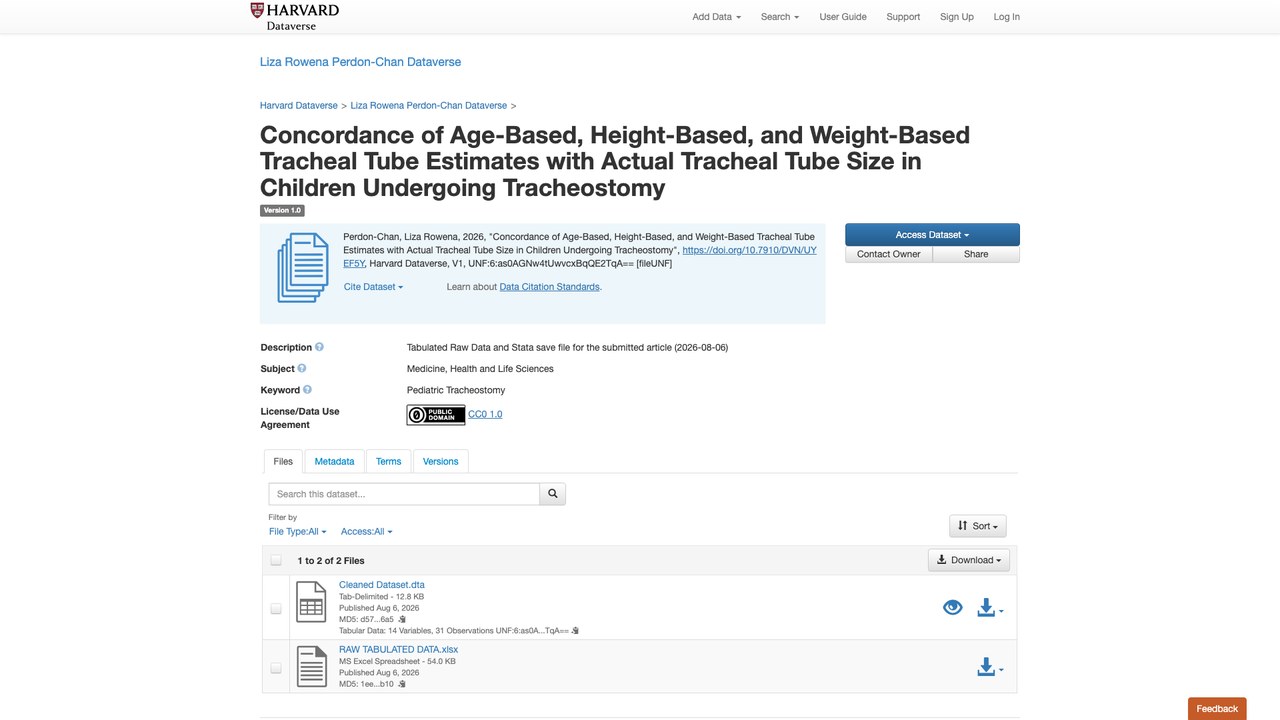Expand the Access Dataset dropdown
This screenshot has width=1280, height=720.
pyautogui.click(x=932, y=235)
